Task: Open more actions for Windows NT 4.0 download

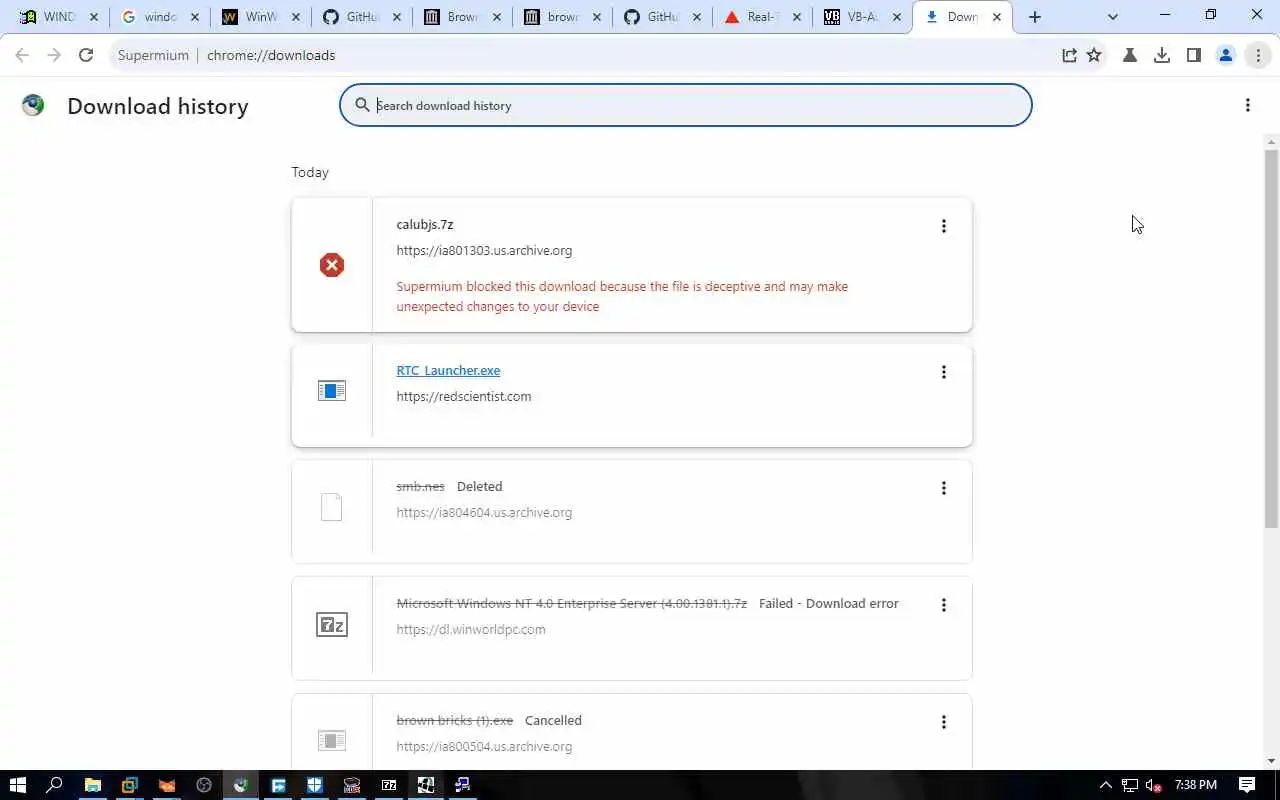Action: [x=943, y=605]
